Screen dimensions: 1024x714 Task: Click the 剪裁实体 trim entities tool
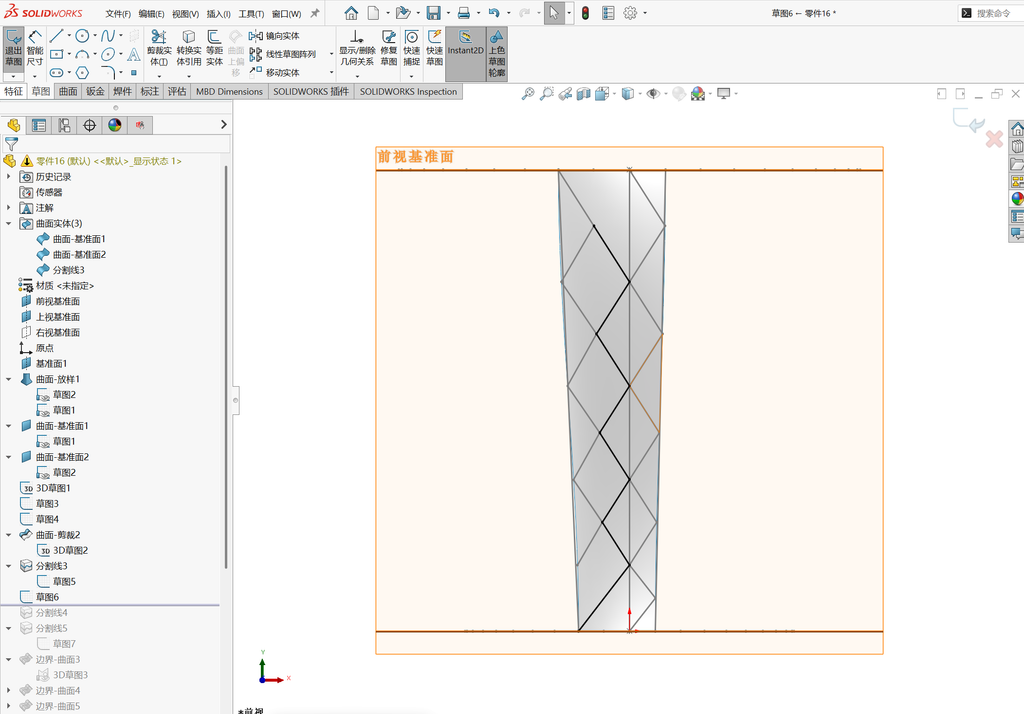pyautogui.click(x=159, y=48)
